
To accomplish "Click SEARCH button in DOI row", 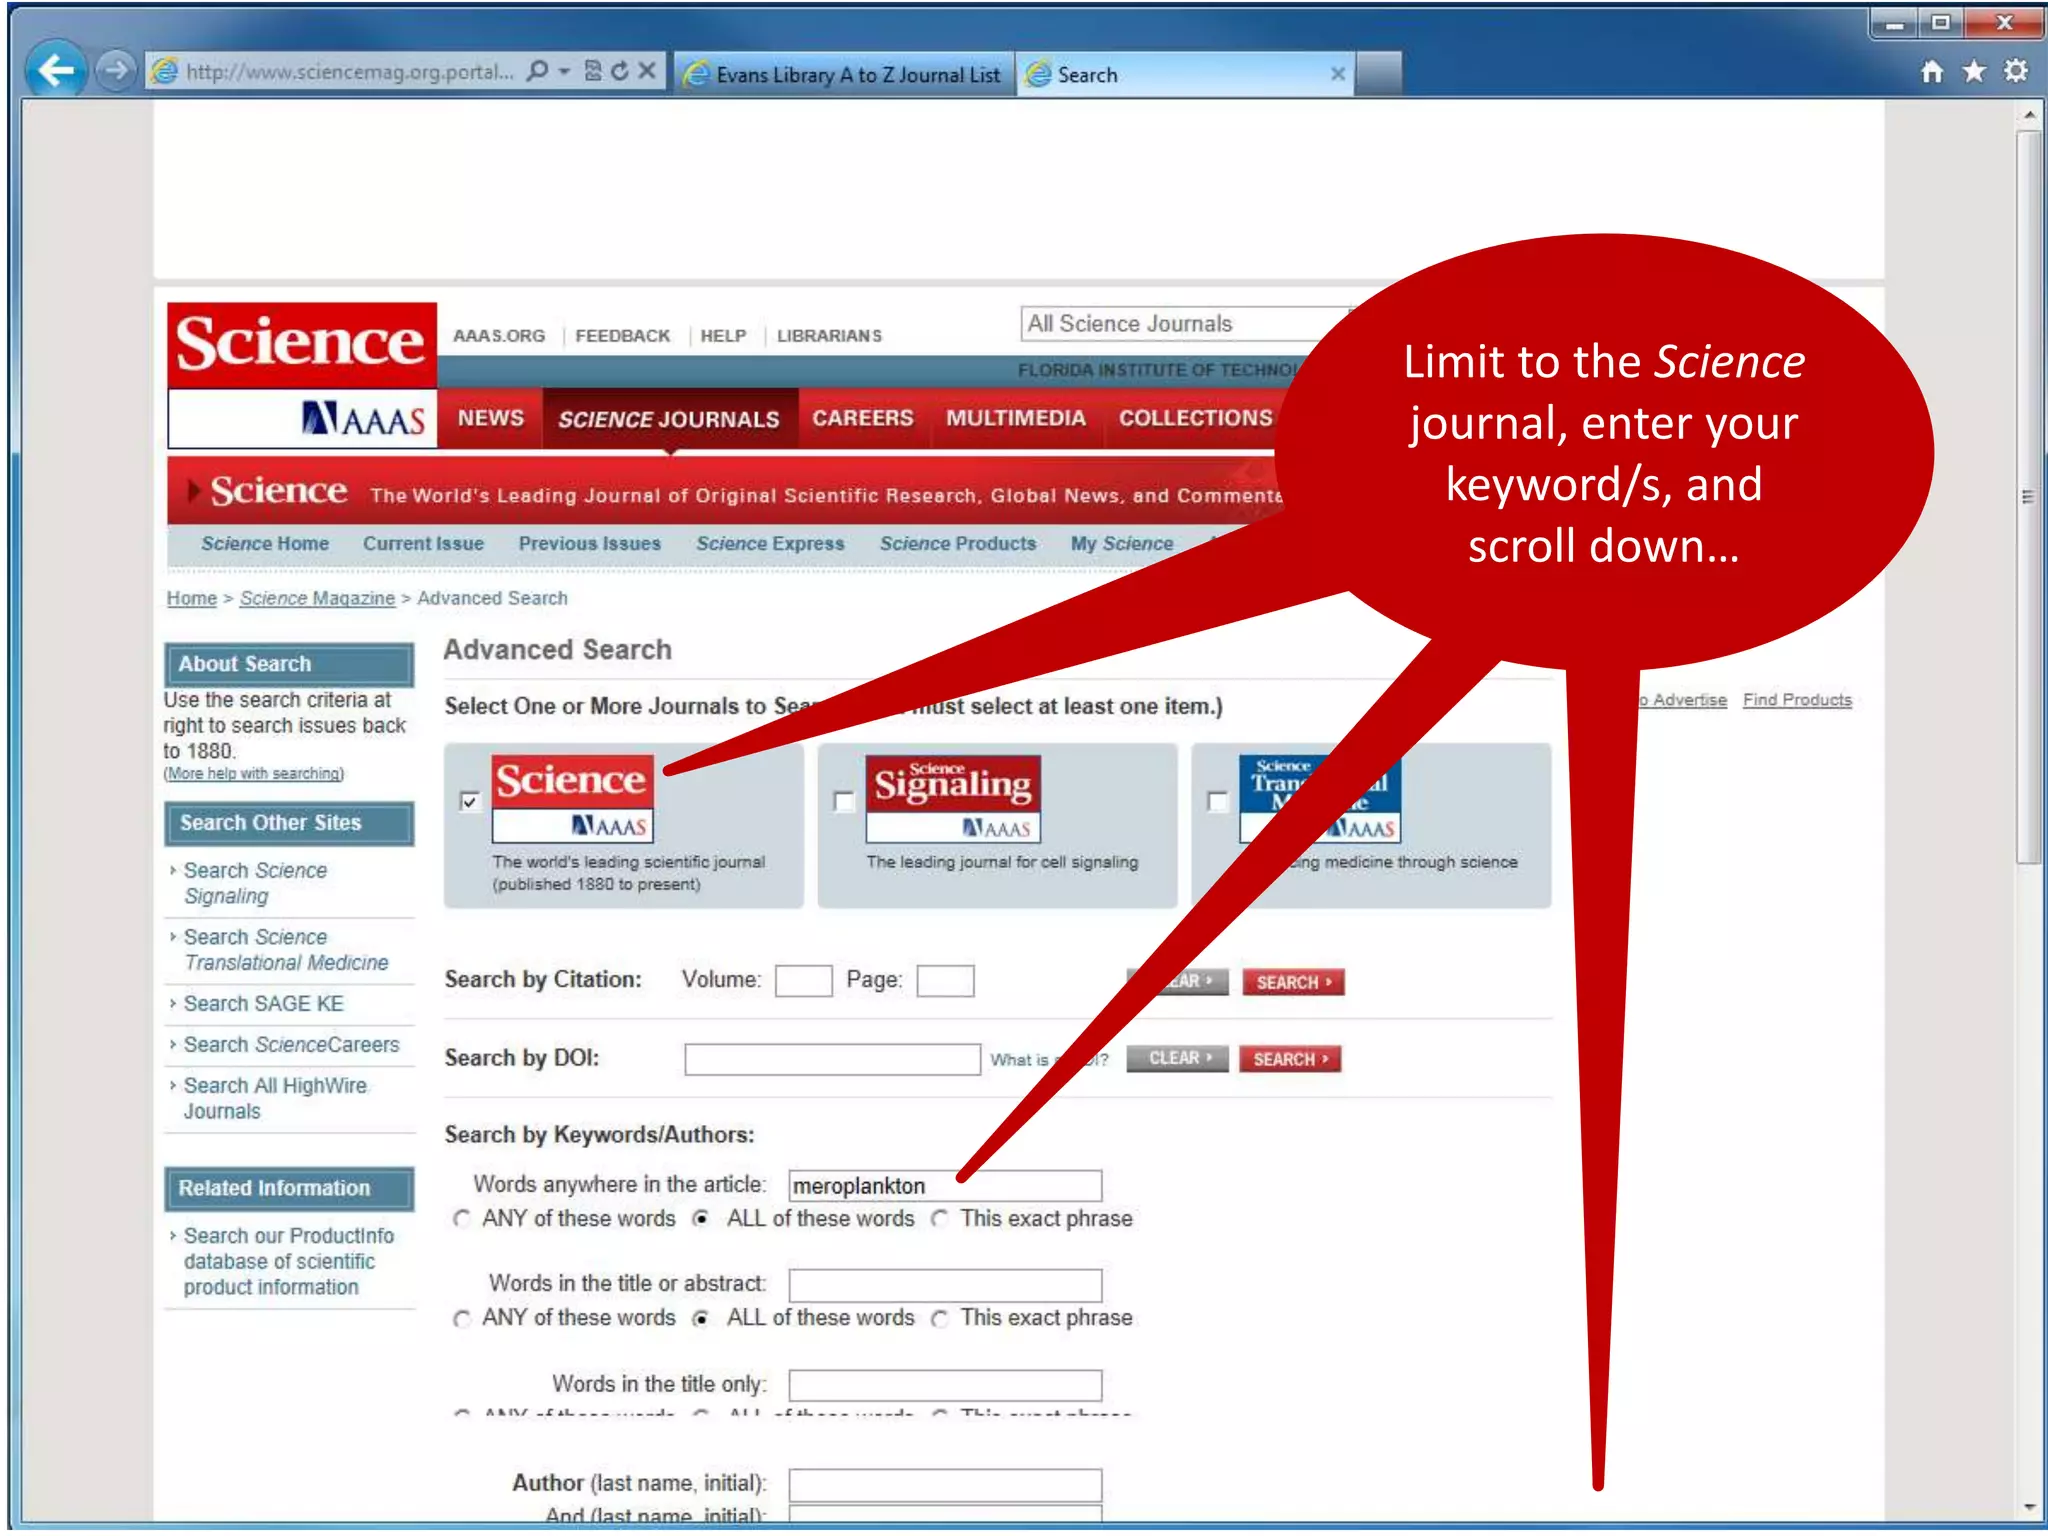I will [1290, 1058].
